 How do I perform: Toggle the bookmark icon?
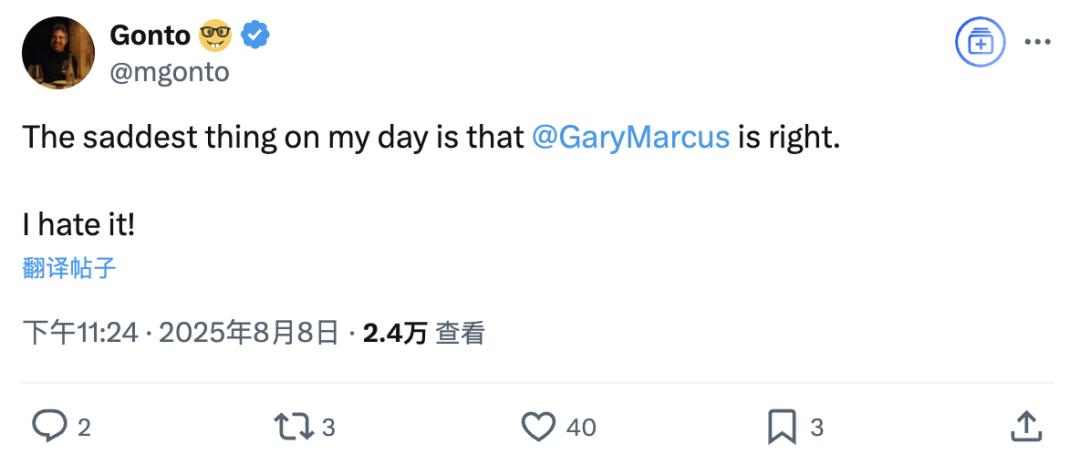coord(782,427)
